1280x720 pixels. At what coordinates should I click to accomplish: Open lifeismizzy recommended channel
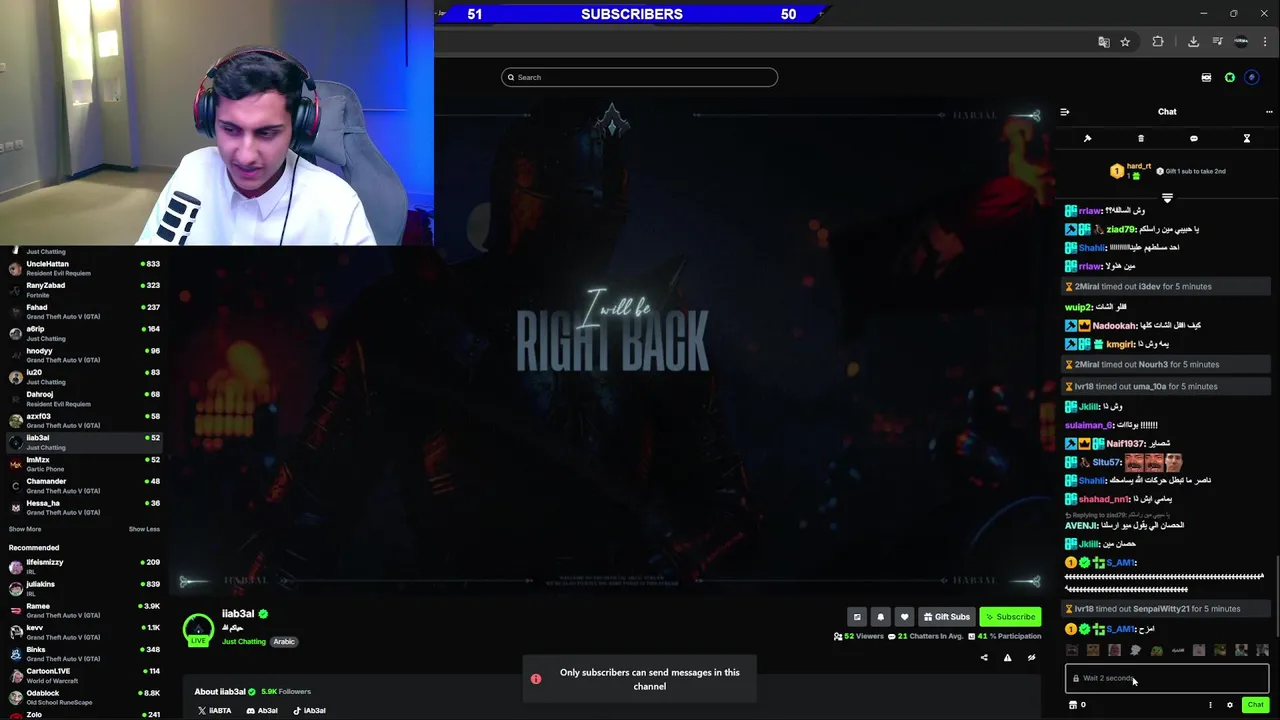coord(84,566)
